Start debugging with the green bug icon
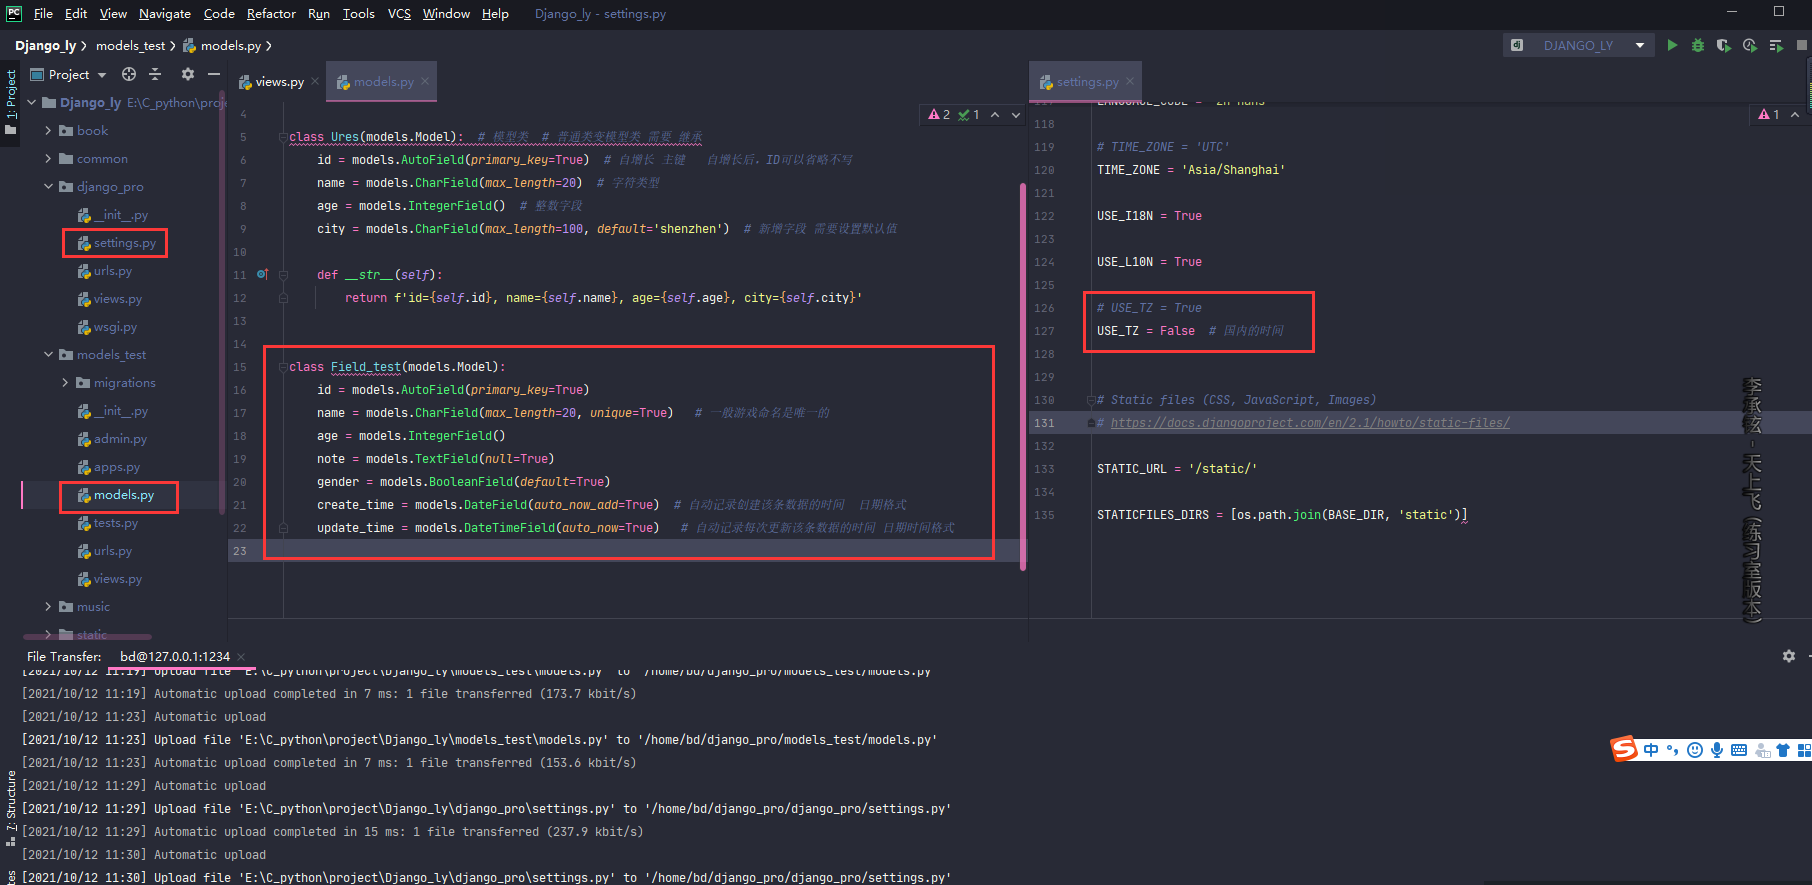1812x885 pixels. click(x=1698, y=45)
